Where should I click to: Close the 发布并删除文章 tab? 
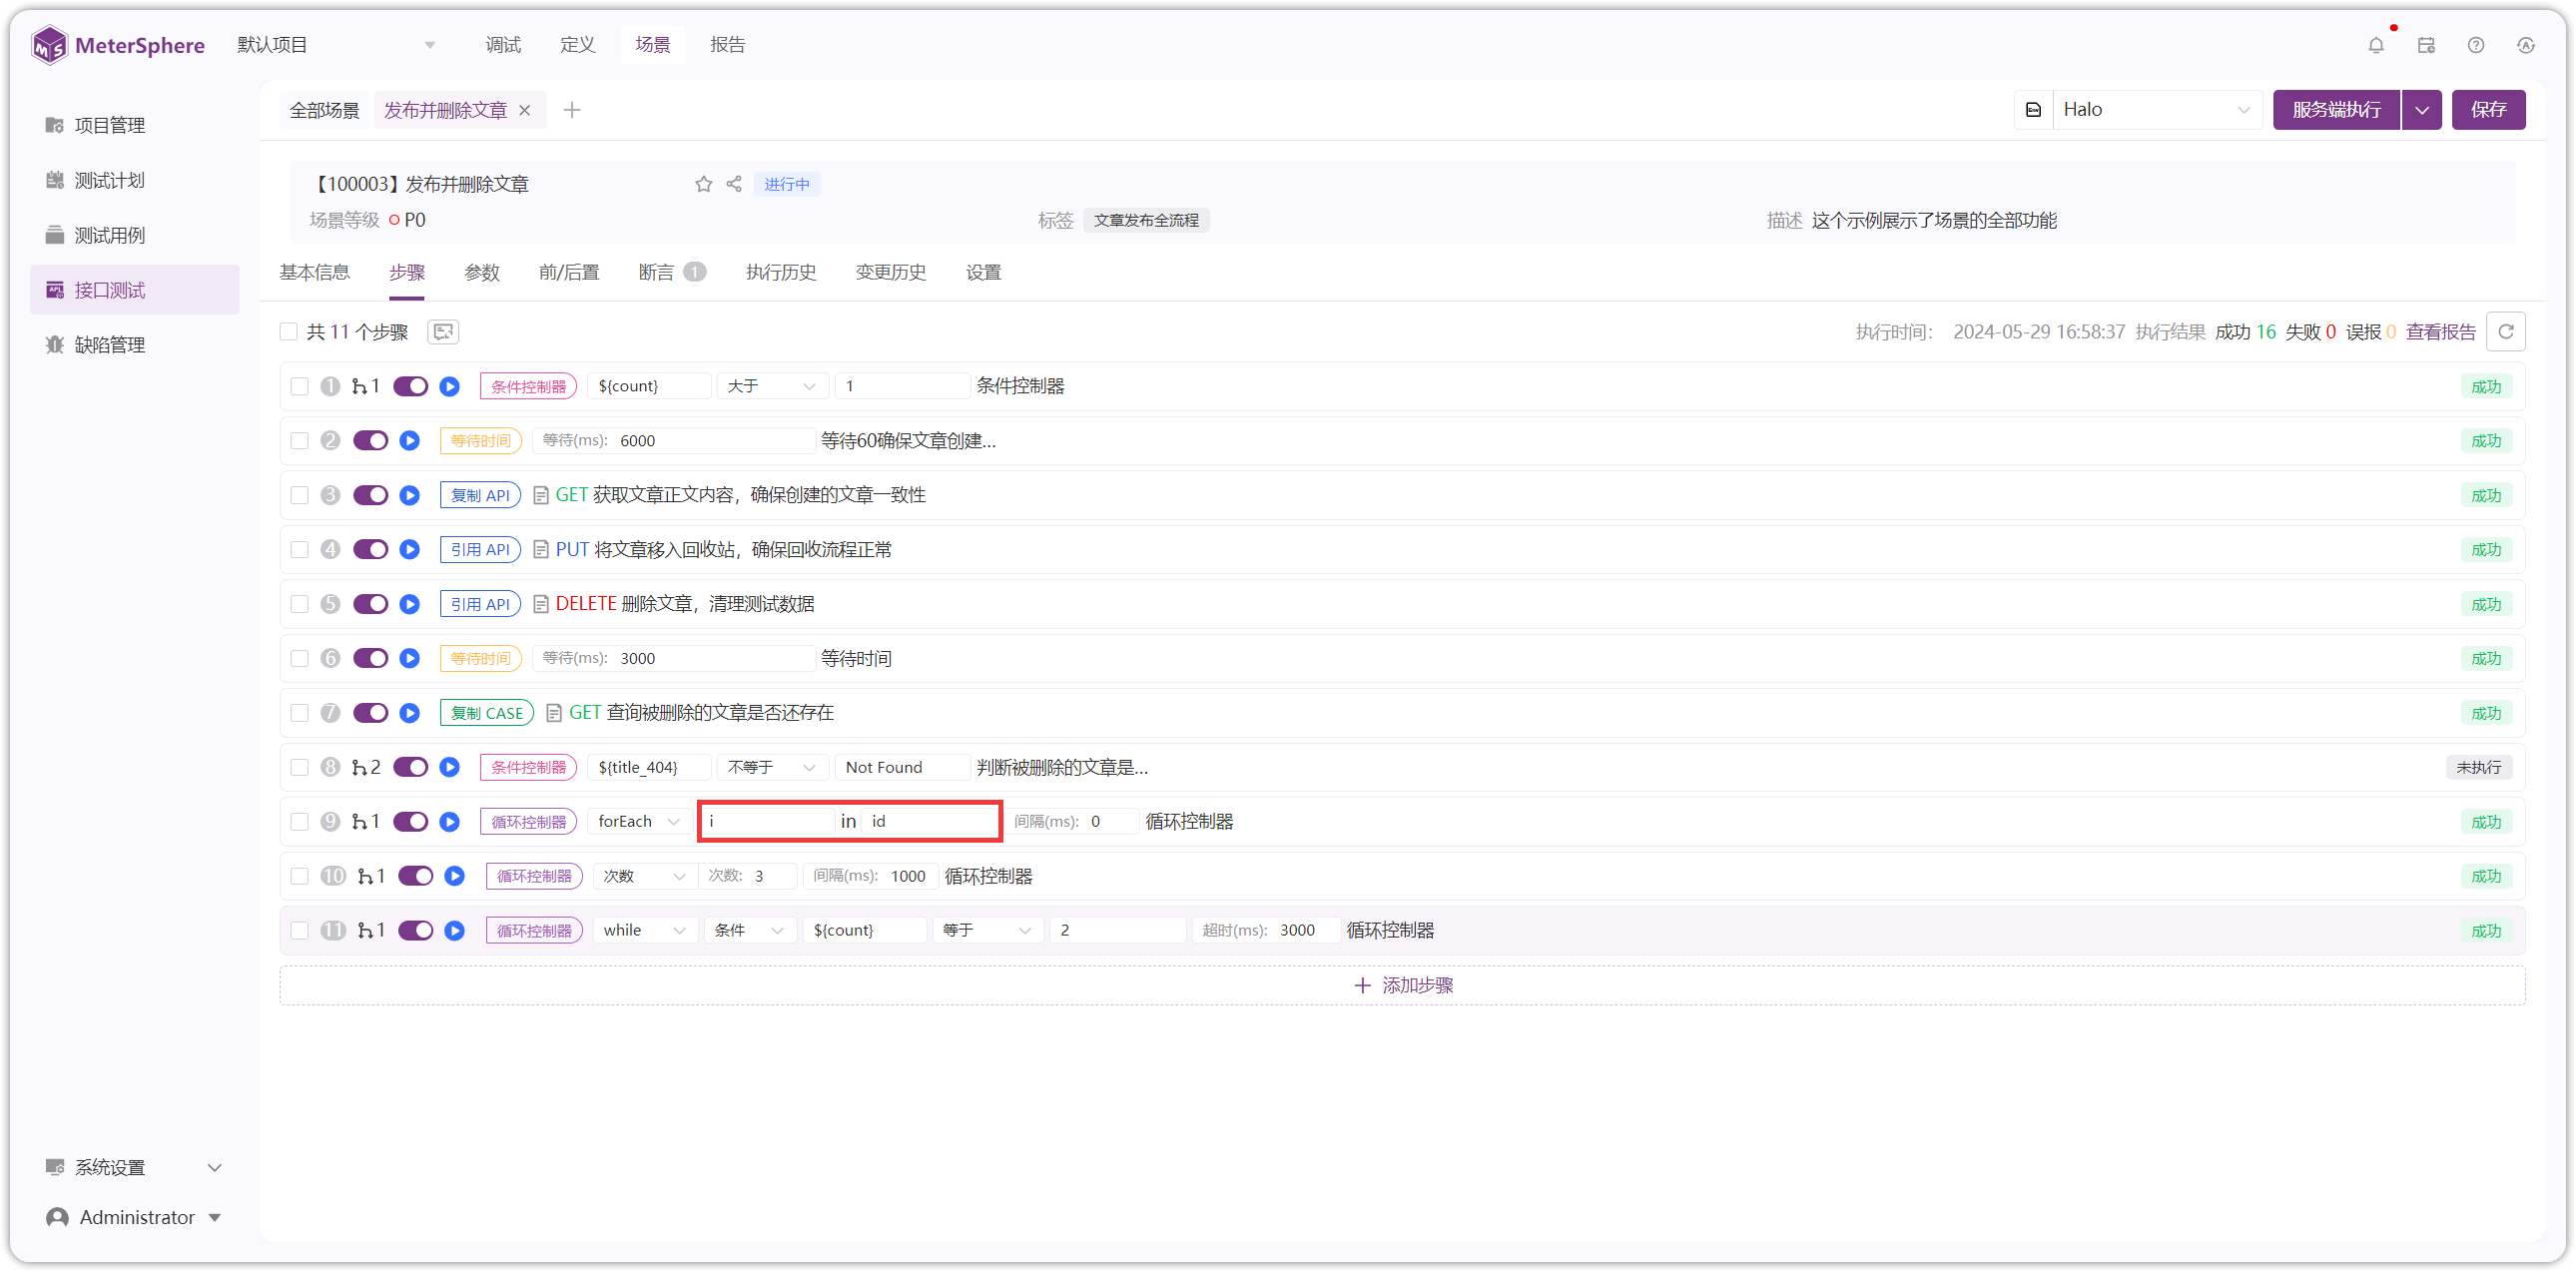click(525, 111)
